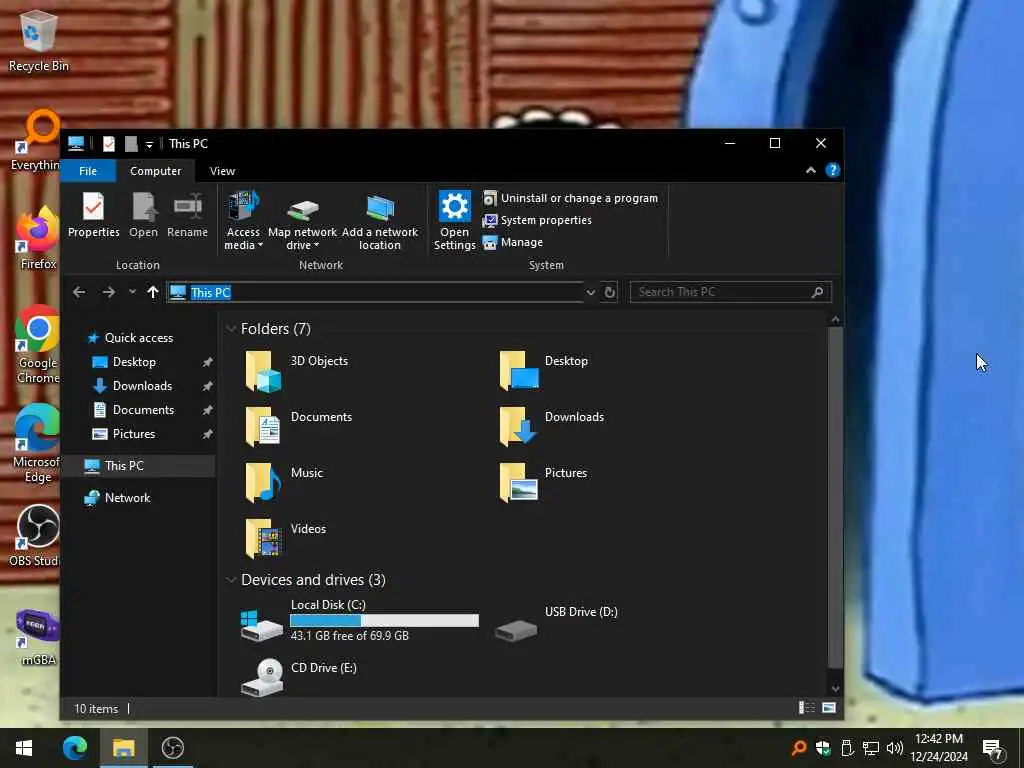The width and height of the screenshot is (1024, 768).
Task: Open Windows Security tray icon
Action: coord(823,748)
